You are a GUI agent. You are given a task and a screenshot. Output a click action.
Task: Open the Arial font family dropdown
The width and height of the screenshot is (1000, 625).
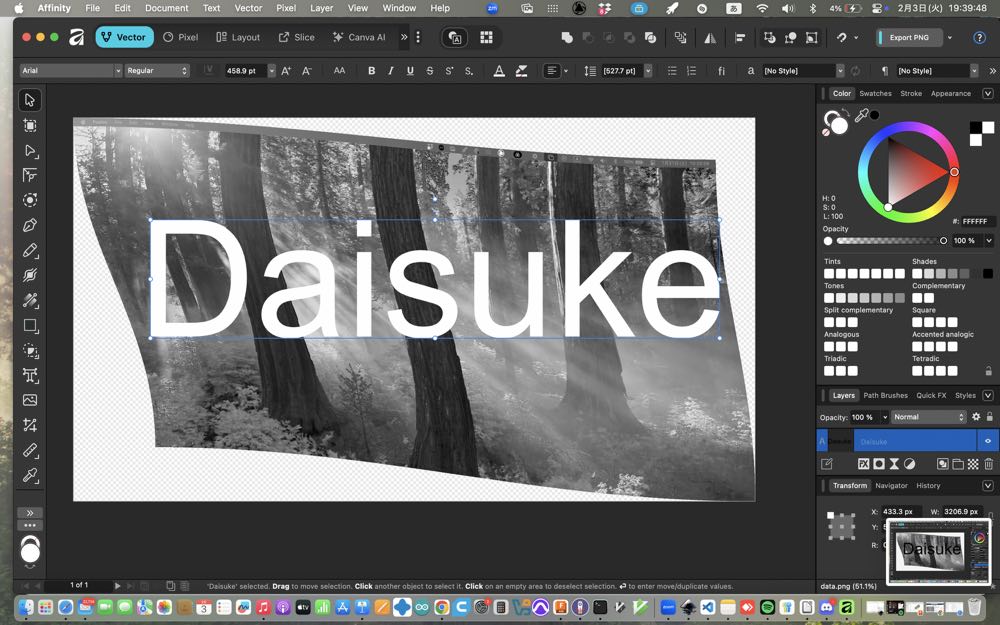(x=118, y=71)
